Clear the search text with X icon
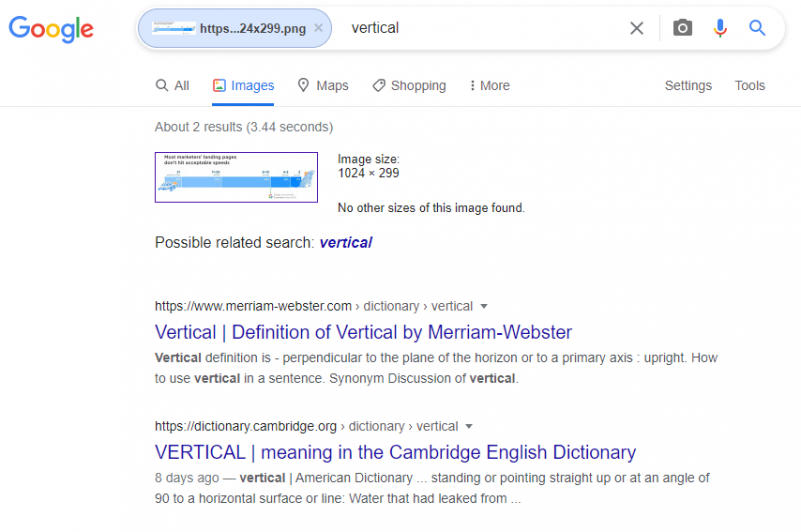 point(637,28)
